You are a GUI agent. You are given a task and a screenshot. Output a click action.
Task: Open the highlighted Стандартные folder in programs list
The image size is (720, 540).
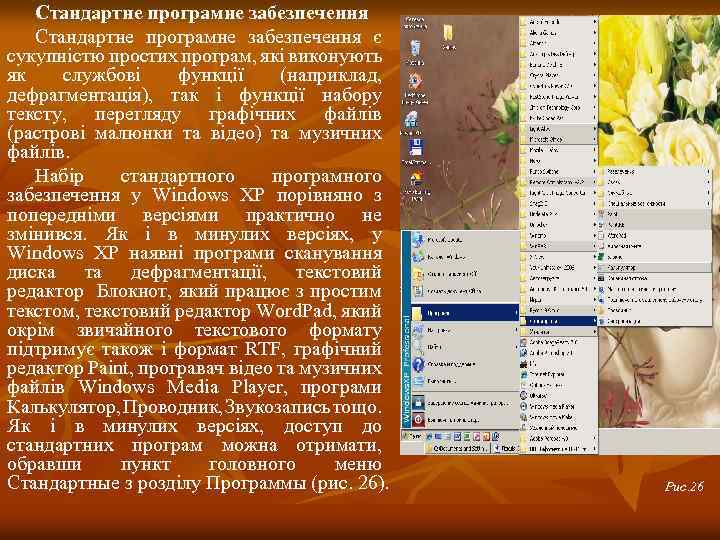(558, 321)
